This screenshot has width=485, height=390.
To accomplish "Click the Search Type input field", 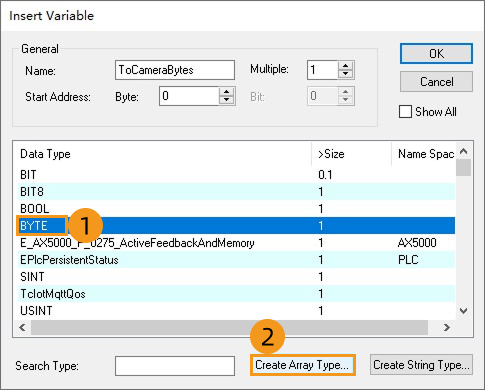I will [175, 366].
